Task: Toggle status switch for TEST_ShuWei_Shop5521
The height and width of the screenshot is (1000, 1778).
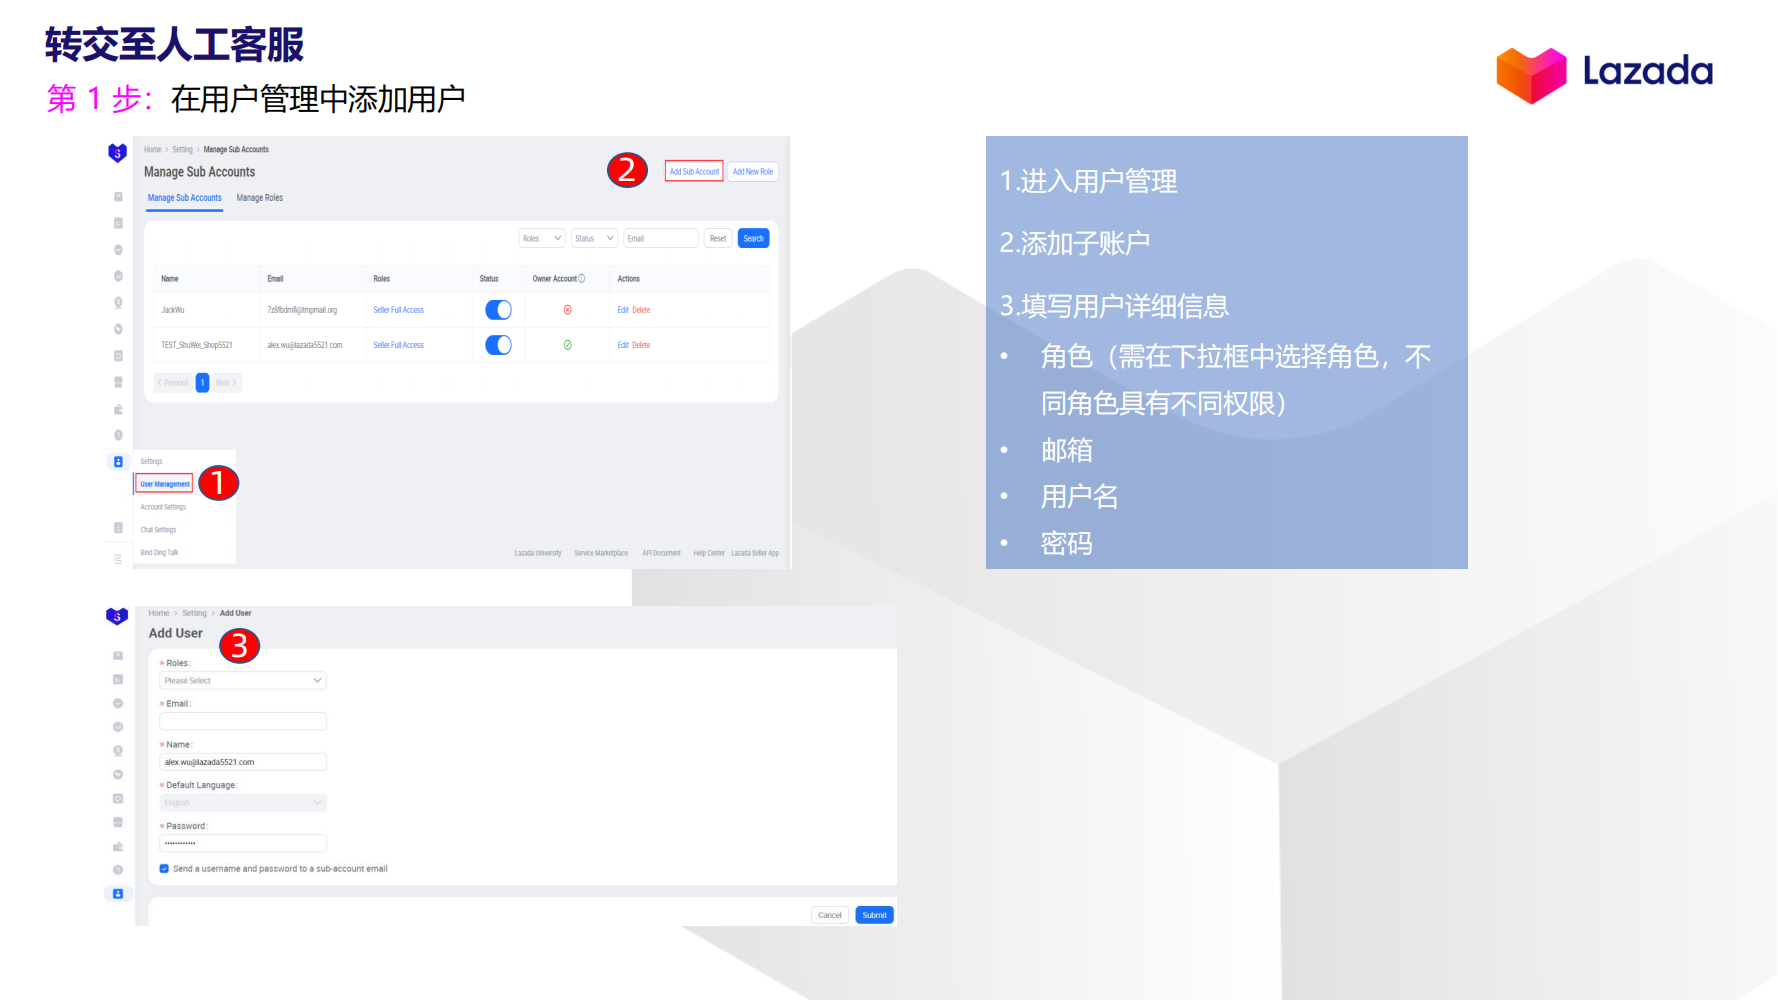Action: click(x=498, y=345)
